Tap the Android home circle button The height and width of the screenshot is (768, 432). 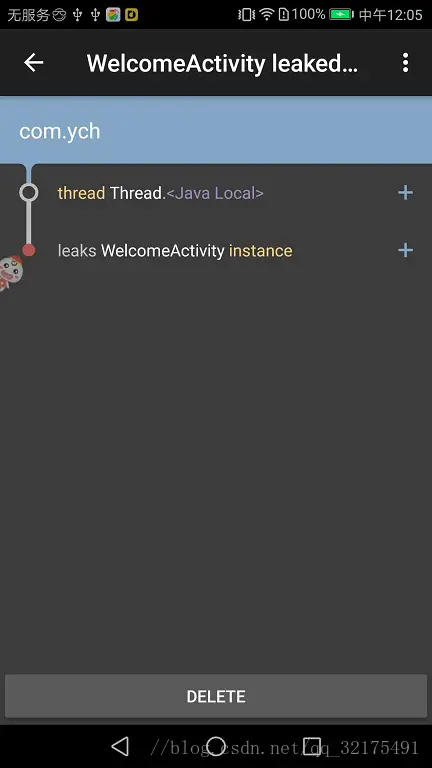point(216,746)
